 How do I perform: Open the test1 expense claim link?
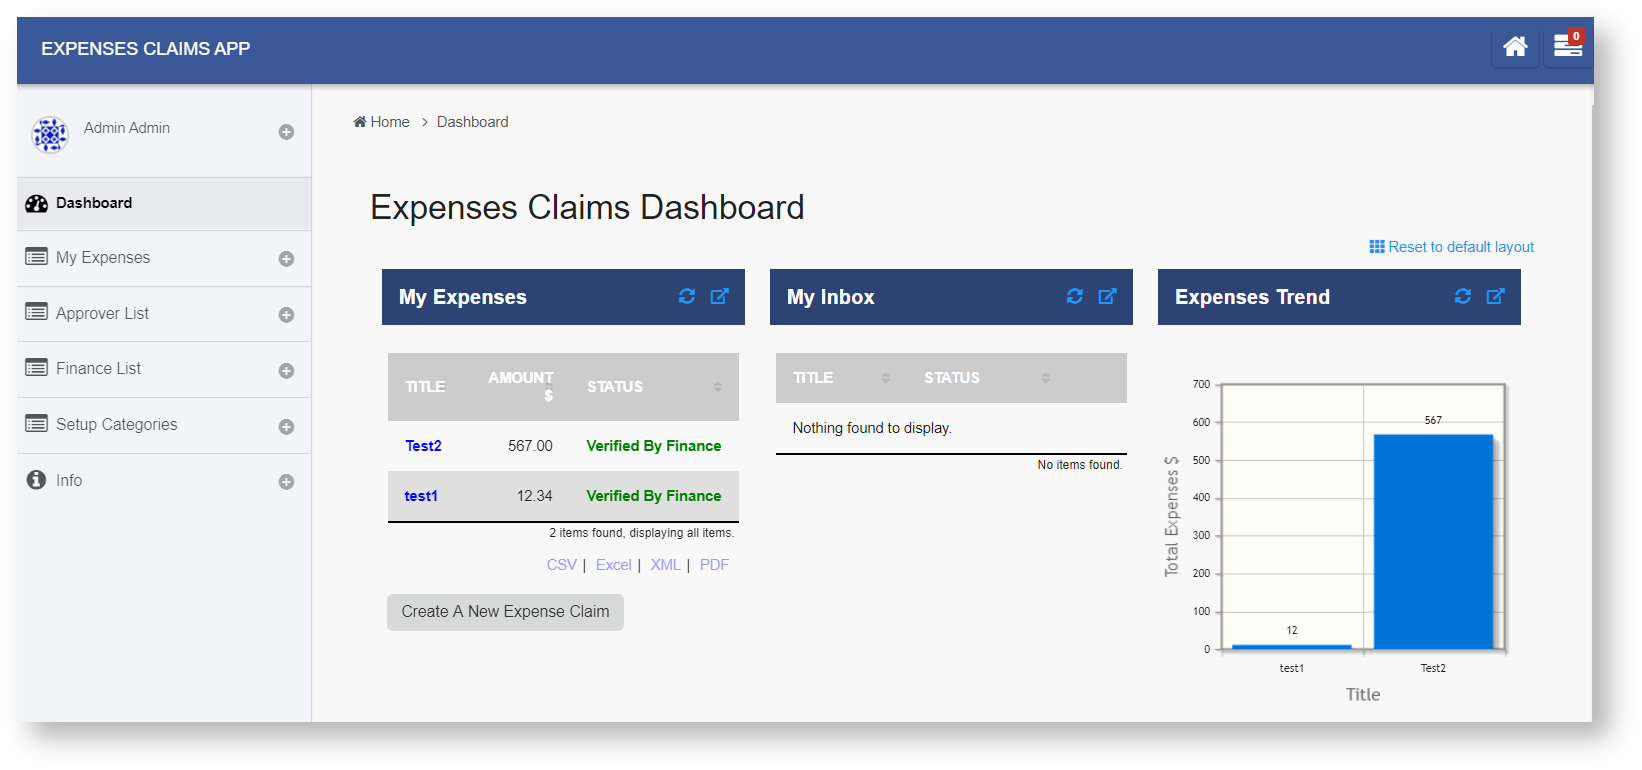click(x=421, y=496)
